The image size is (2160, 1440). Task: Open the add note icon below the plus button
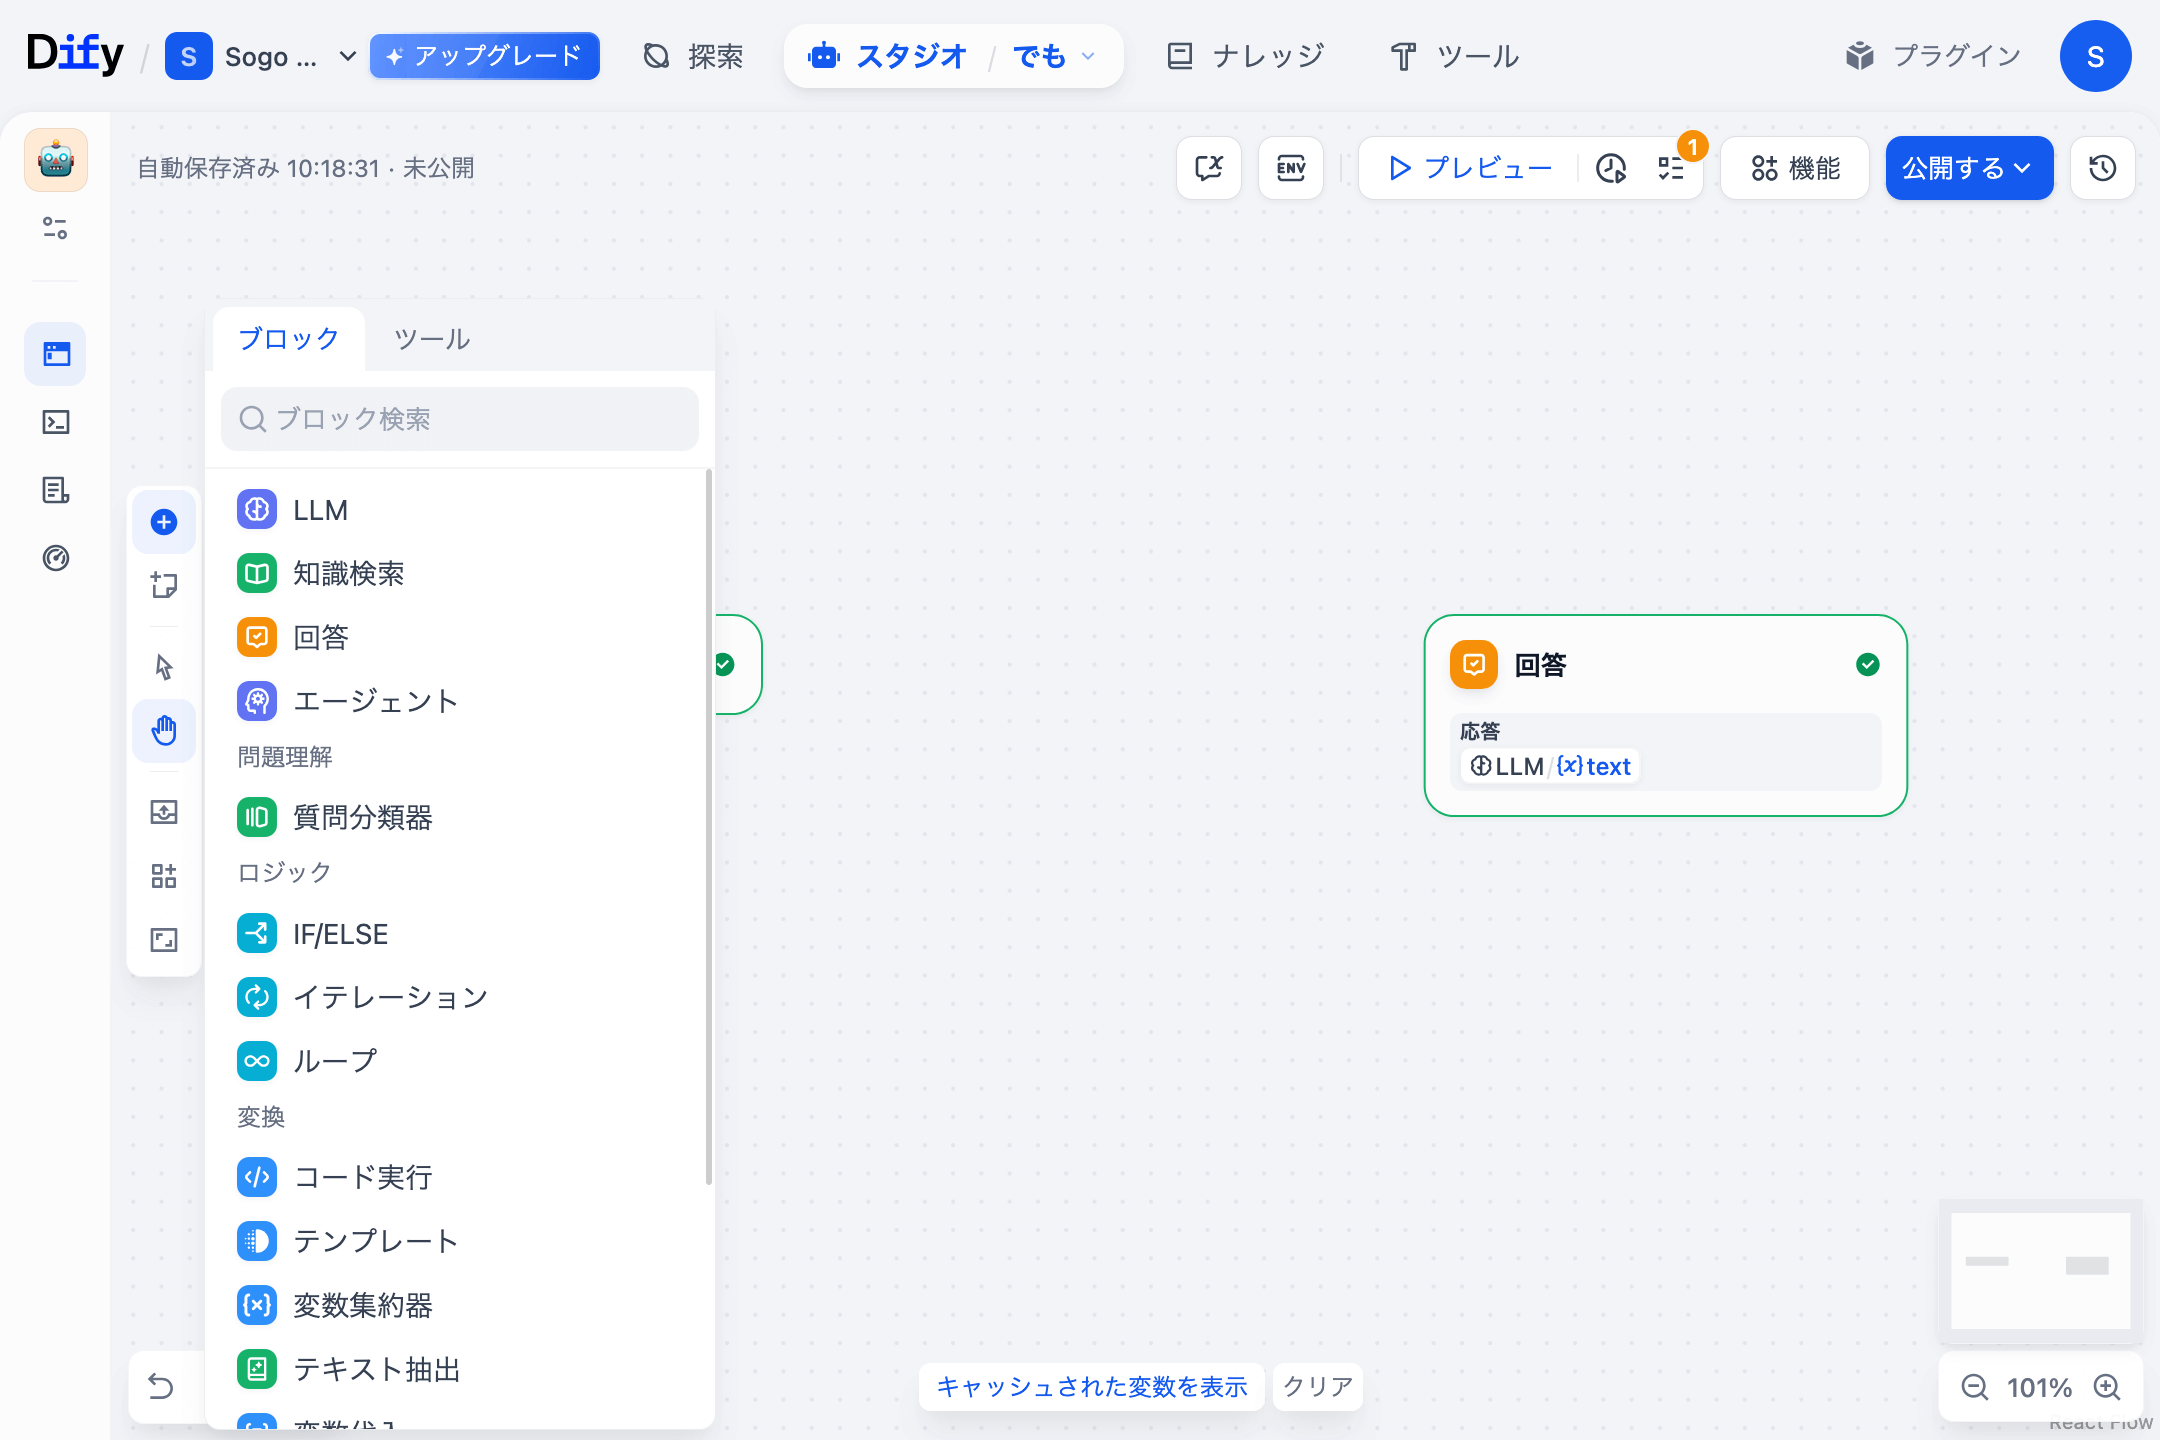pos(164,585)
